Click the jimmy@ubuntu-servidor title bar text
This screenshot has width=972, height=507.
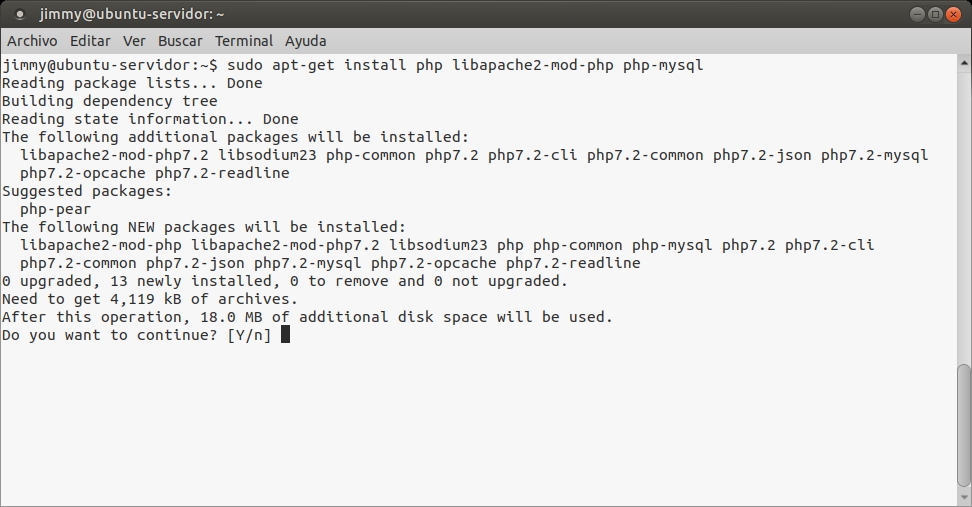(x=132, y=14)
